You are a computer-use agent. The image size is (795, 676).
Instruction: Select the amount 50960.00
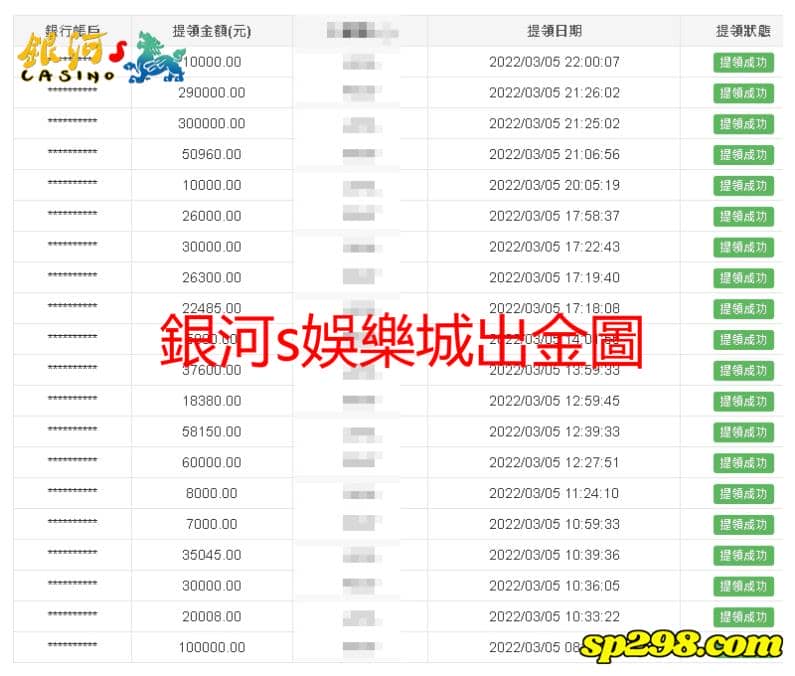point(211,154)
